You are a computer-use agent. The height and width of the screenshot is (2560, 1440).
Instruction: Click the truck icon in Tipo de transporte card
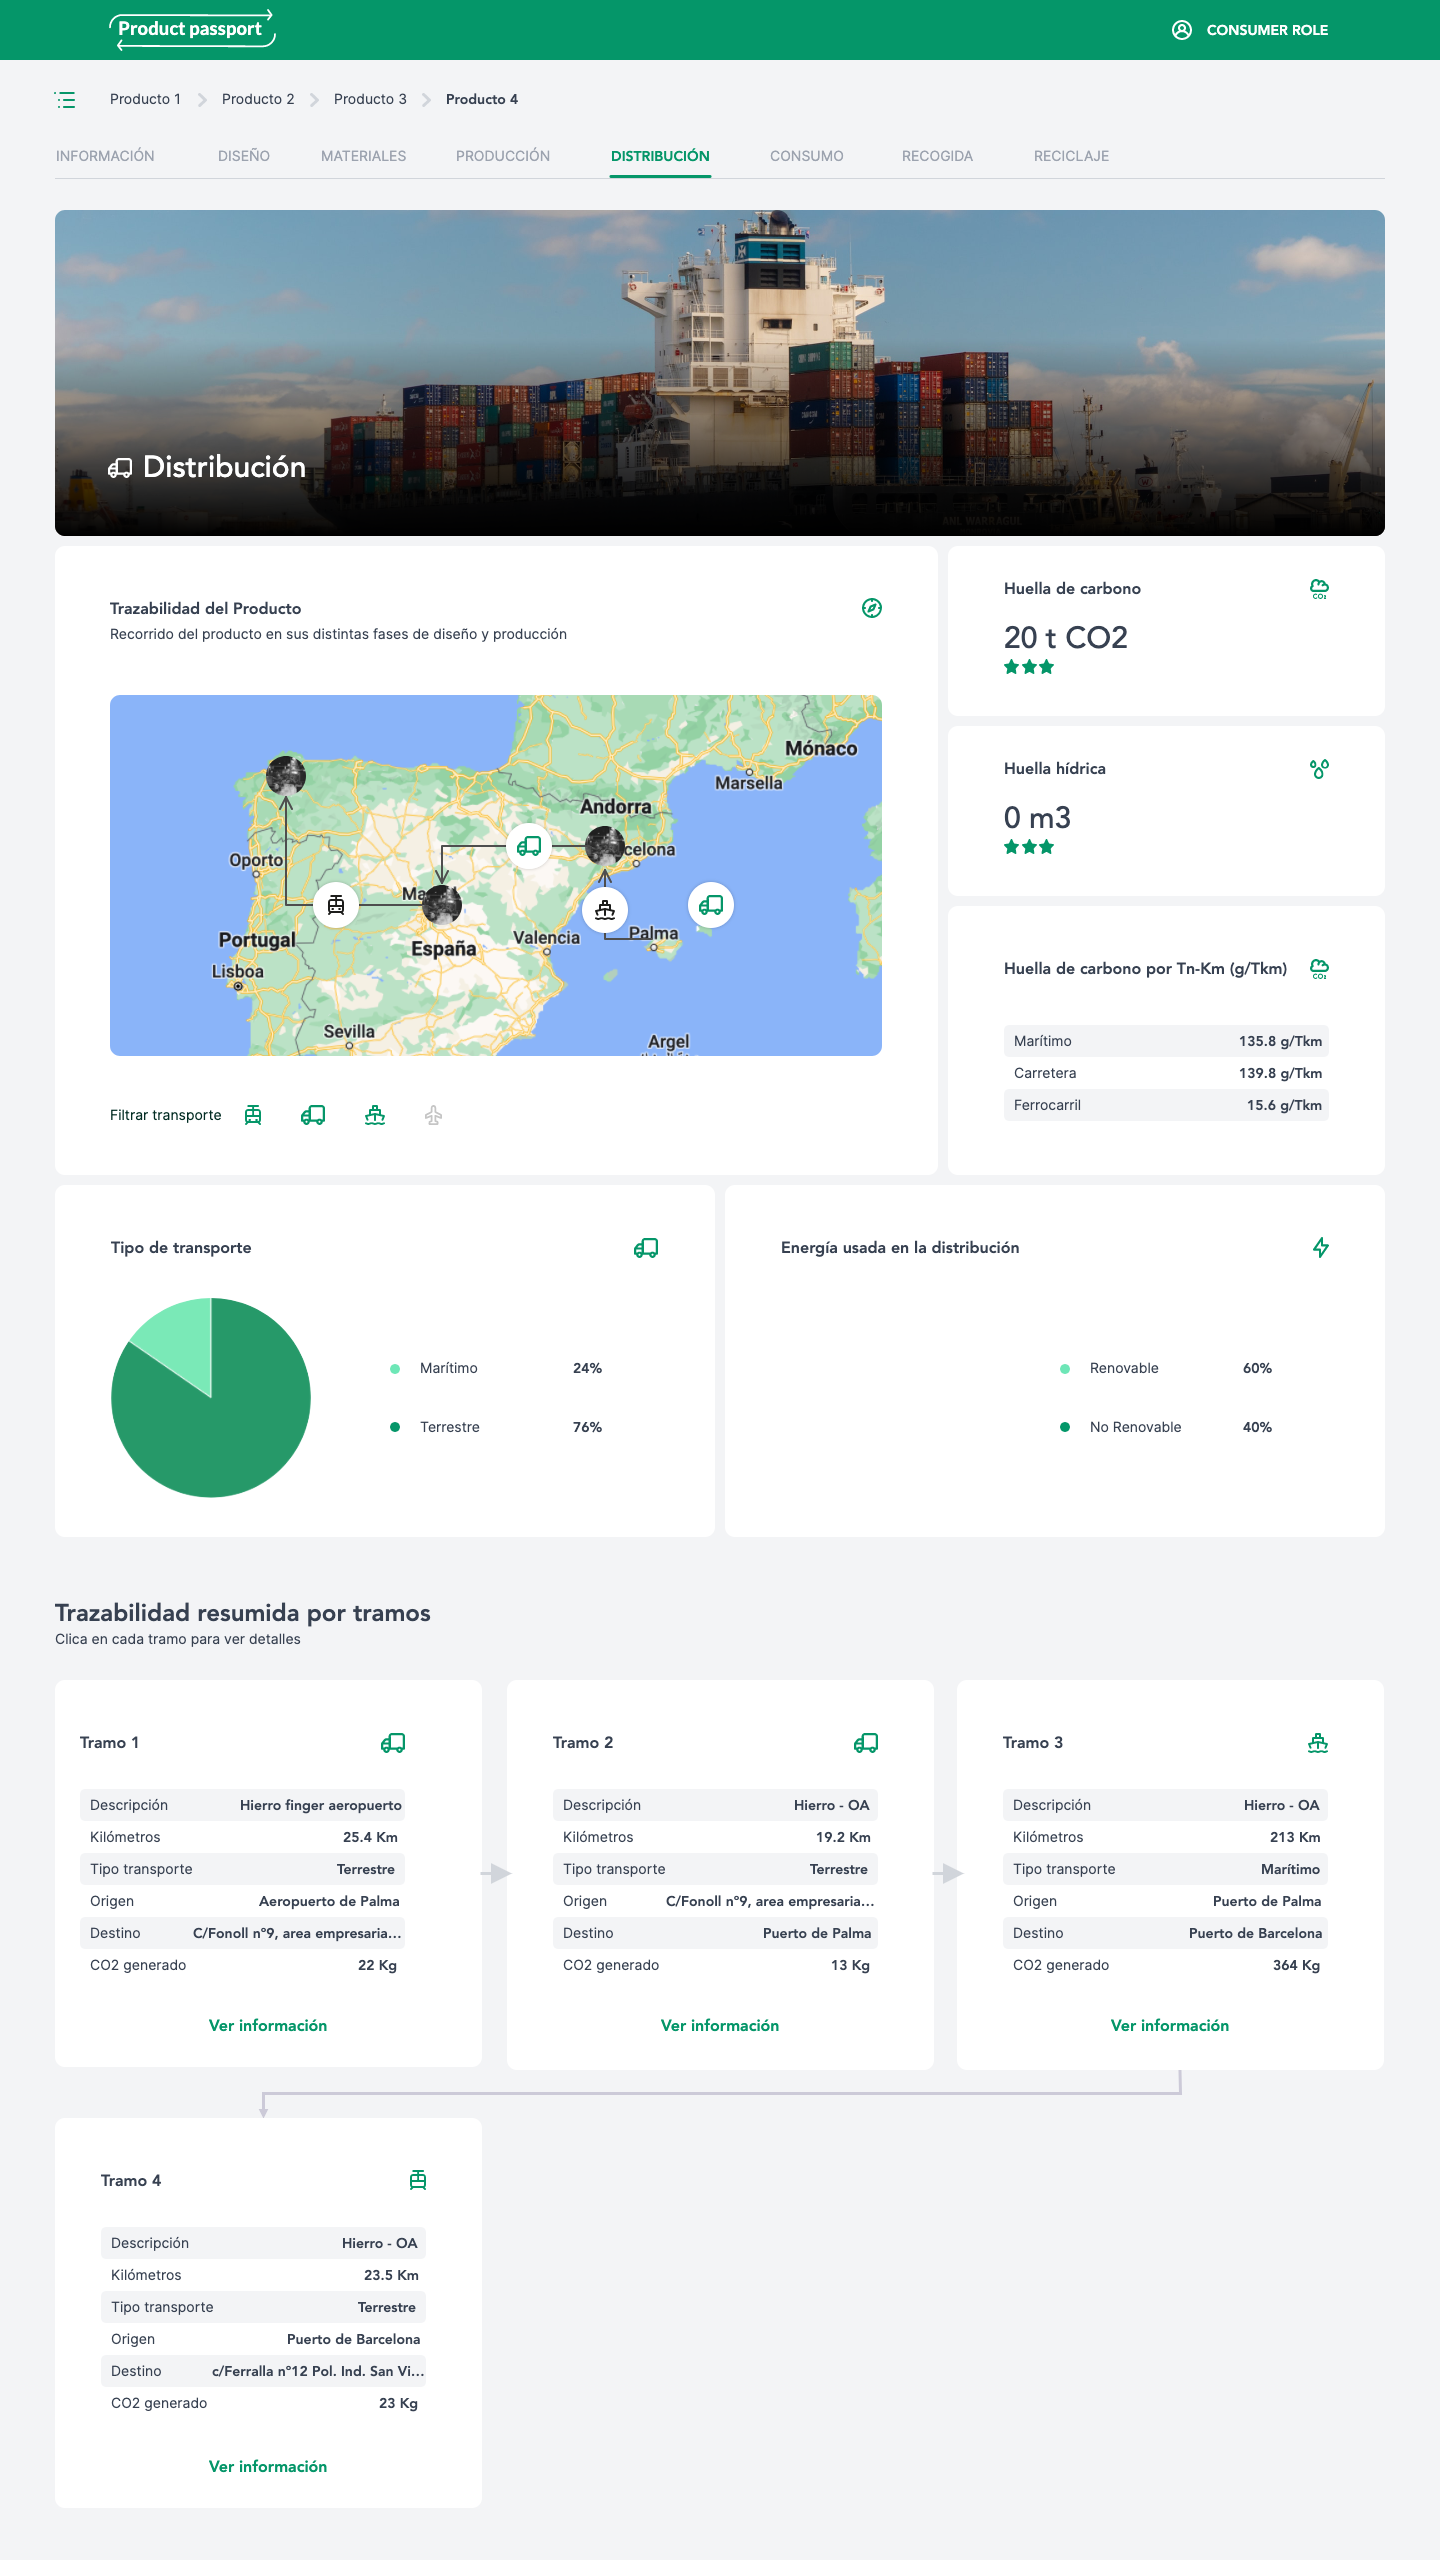point(646,1248)
